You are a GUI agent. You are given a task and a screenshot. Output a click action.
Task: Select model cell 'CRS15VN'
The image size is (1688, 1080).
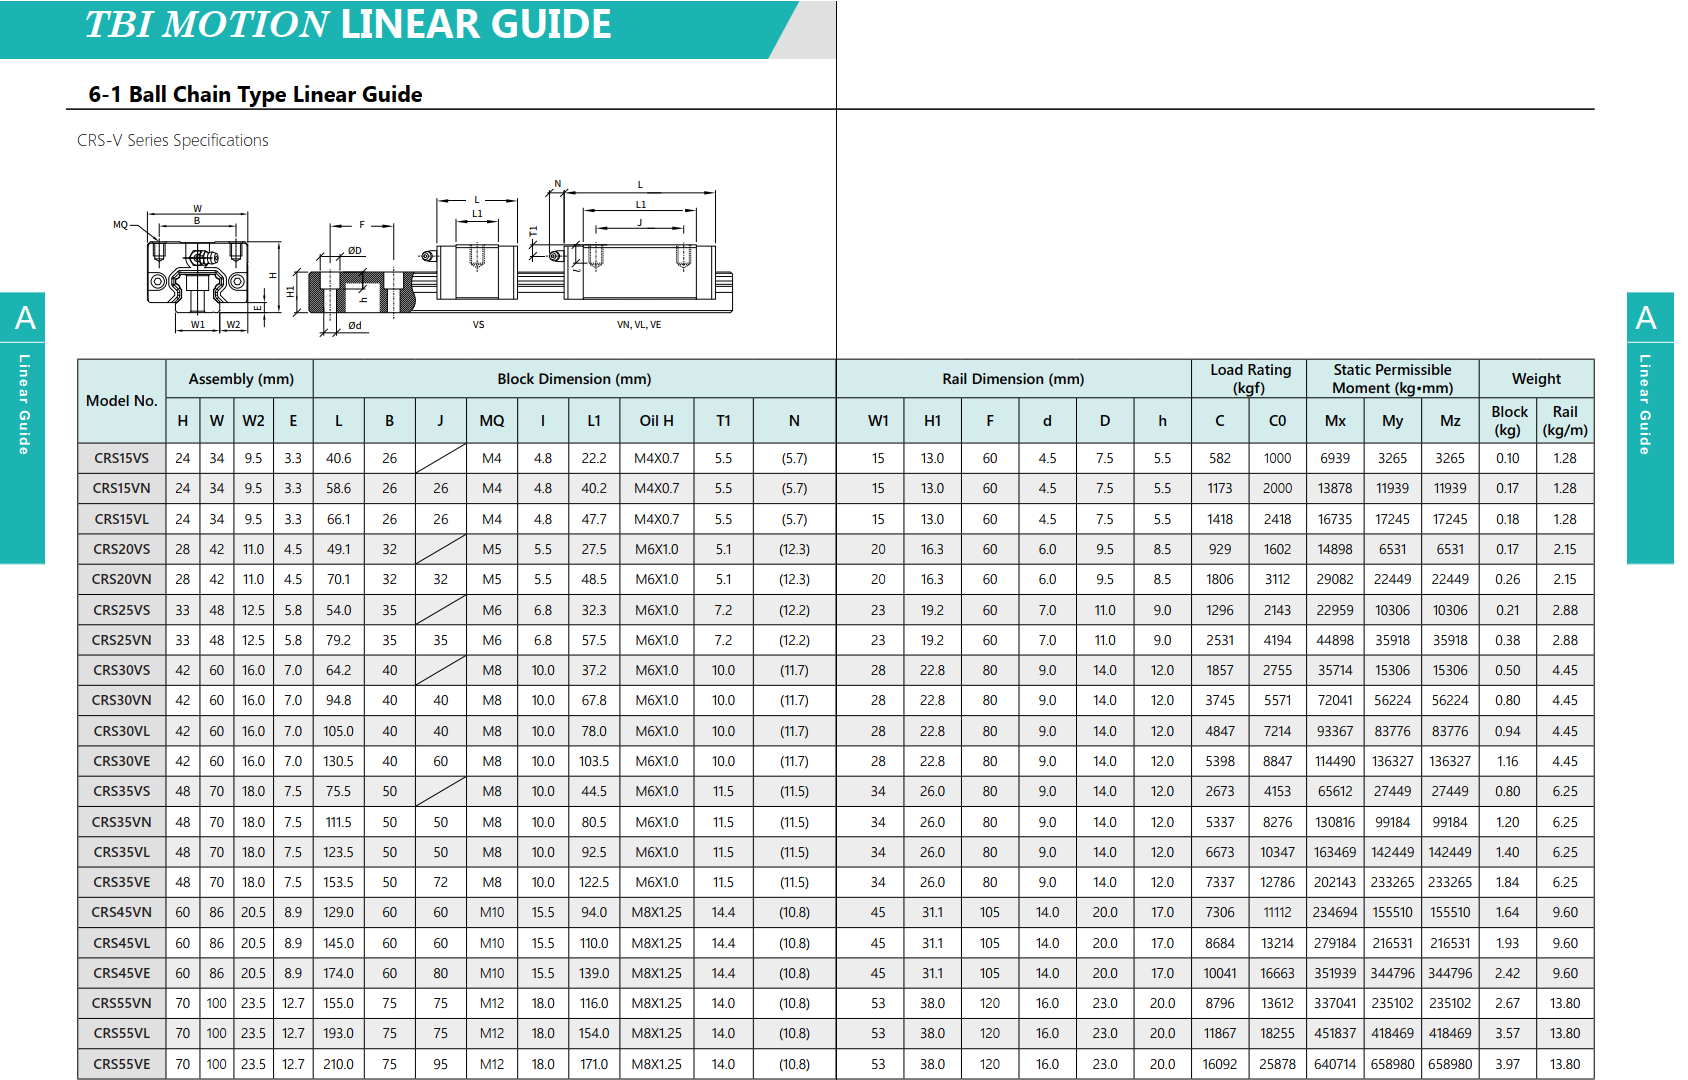[122, 488]
